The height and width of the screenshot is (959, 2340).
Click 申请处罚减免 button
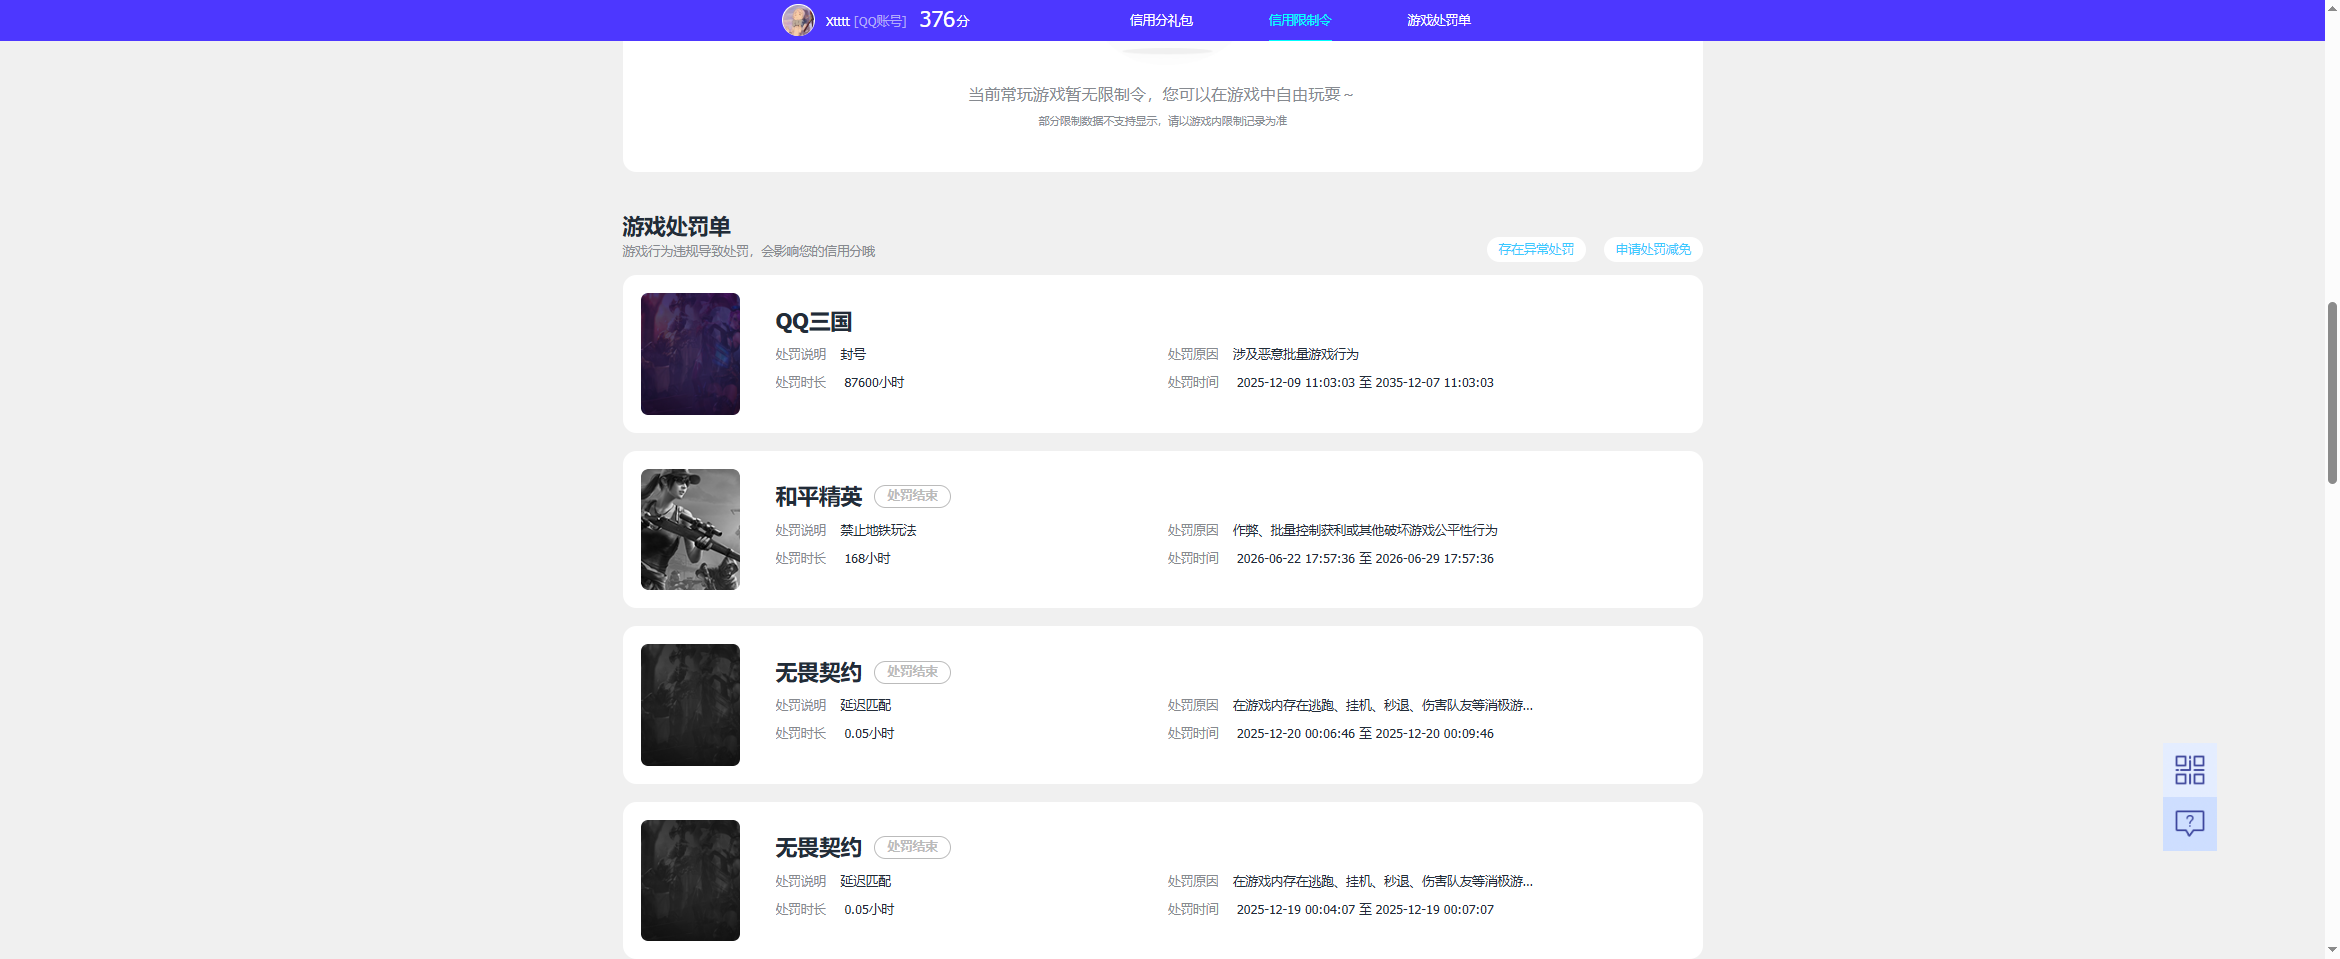point(1653,249)
